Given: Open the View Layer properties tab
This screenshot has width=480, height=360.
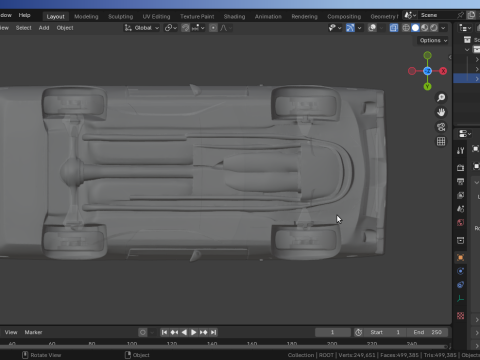Looking at the screenshot, I should (x=461, y=195).
